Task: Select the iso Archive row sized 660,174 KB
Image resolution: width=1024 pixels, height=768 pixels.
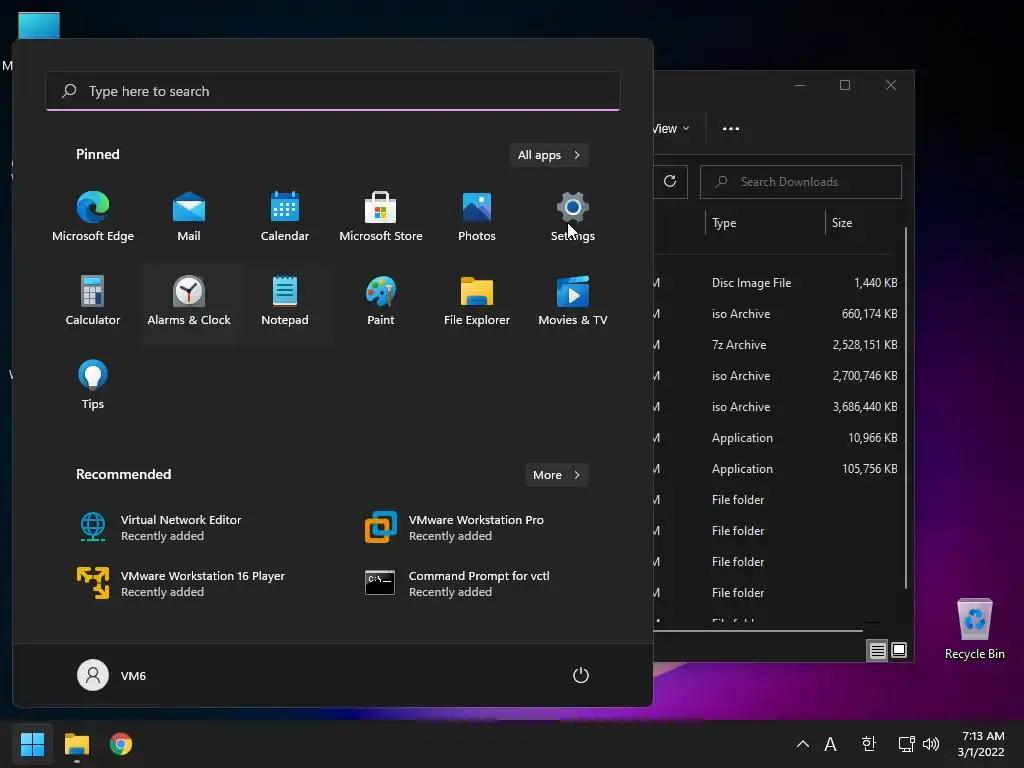Action: 777,314
